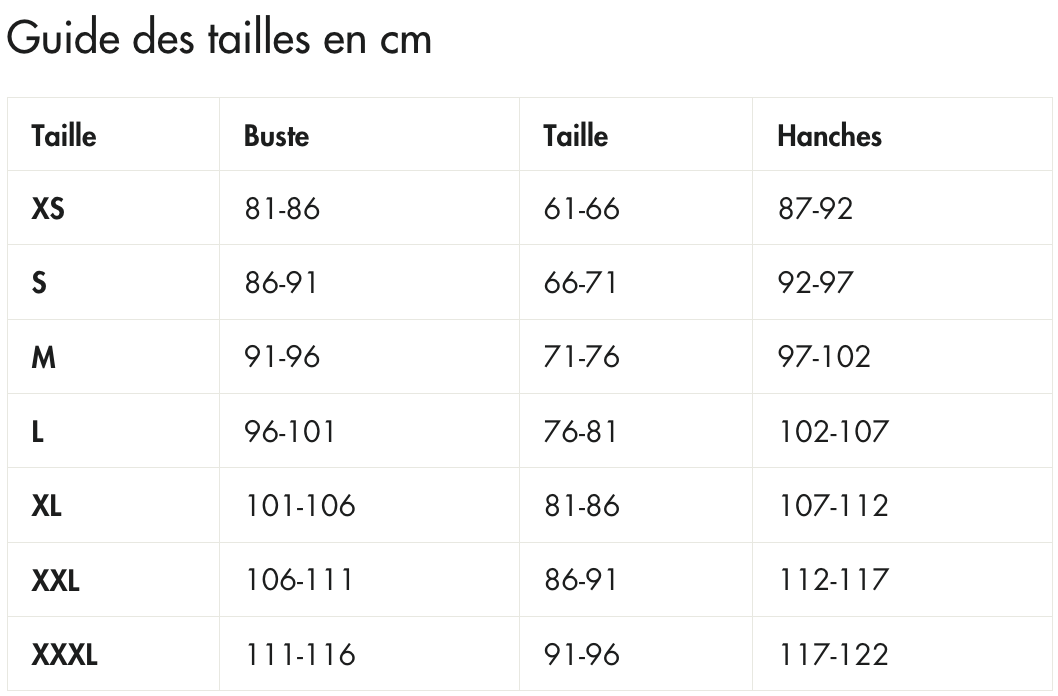Screen dimensions: 1058x696
Task: Select the waist value 91-96
Action: click(x=582, y=654)
